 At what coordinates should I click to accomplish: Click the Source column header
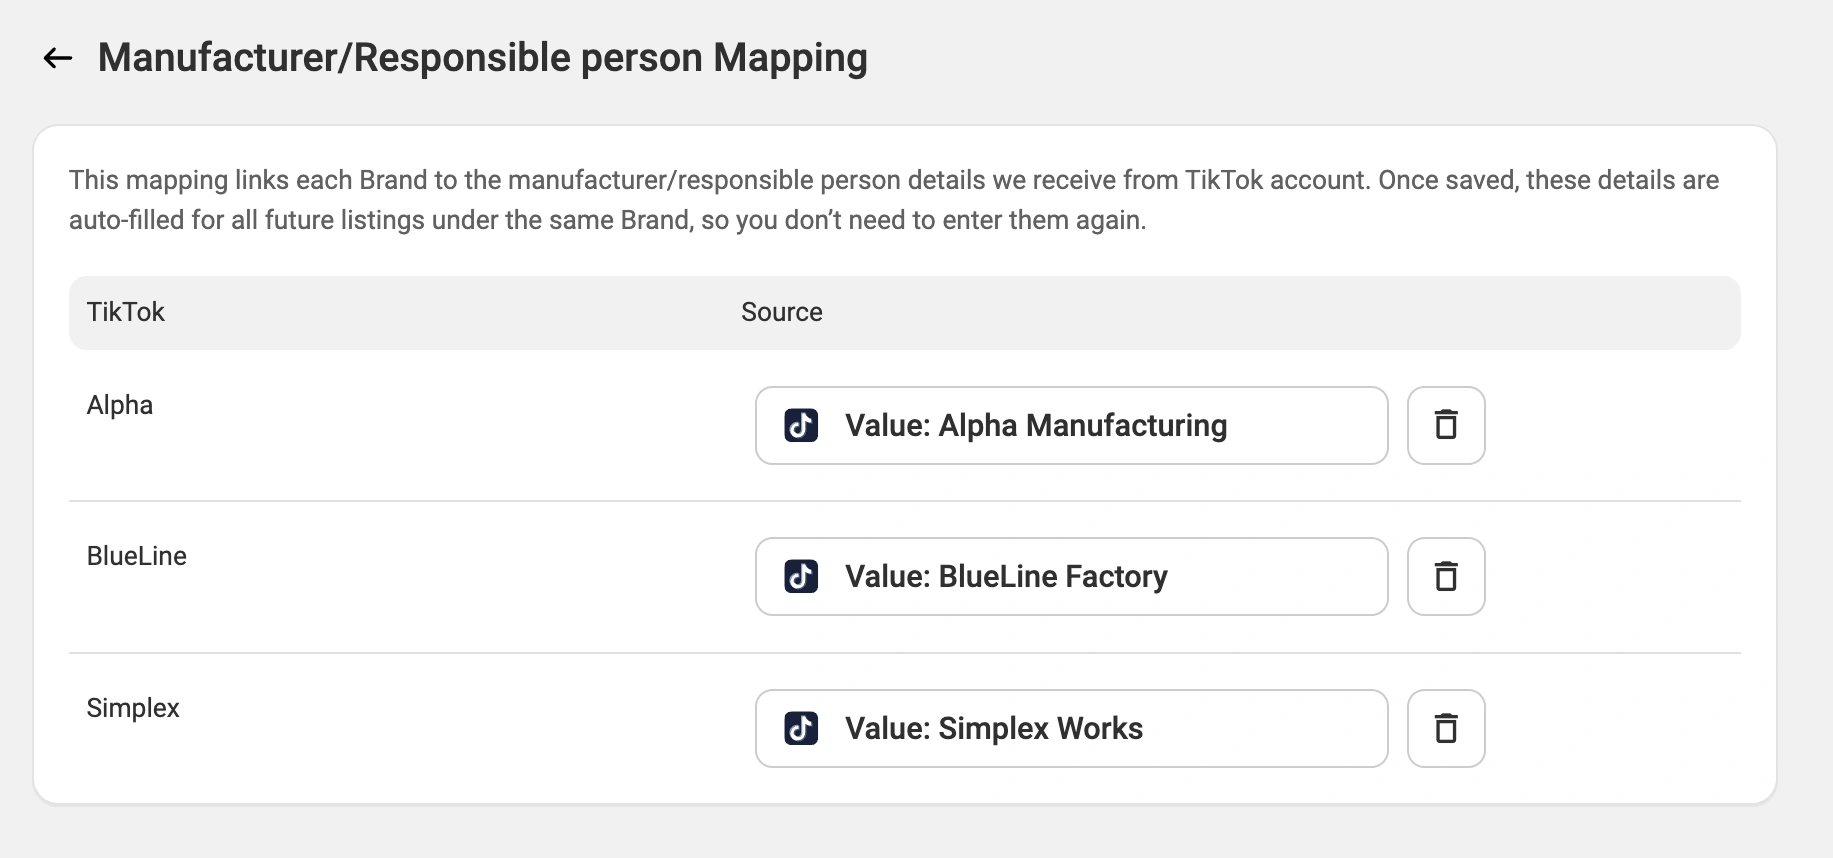pyautogui.click(x=781, y=313)
